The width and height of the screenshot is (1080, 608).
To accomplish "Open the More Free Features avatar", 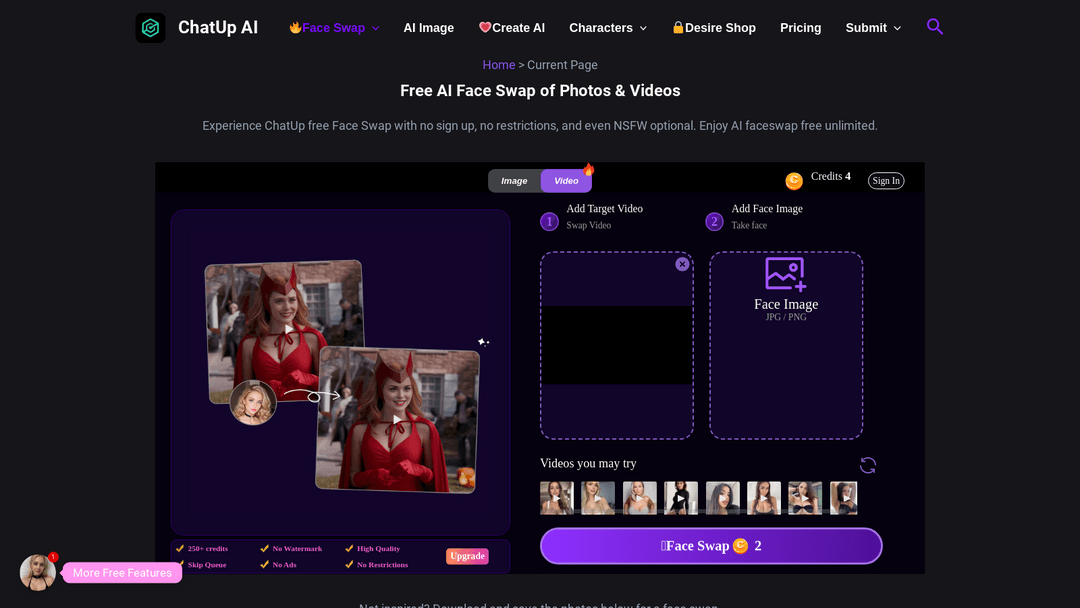I will [38, 572].
